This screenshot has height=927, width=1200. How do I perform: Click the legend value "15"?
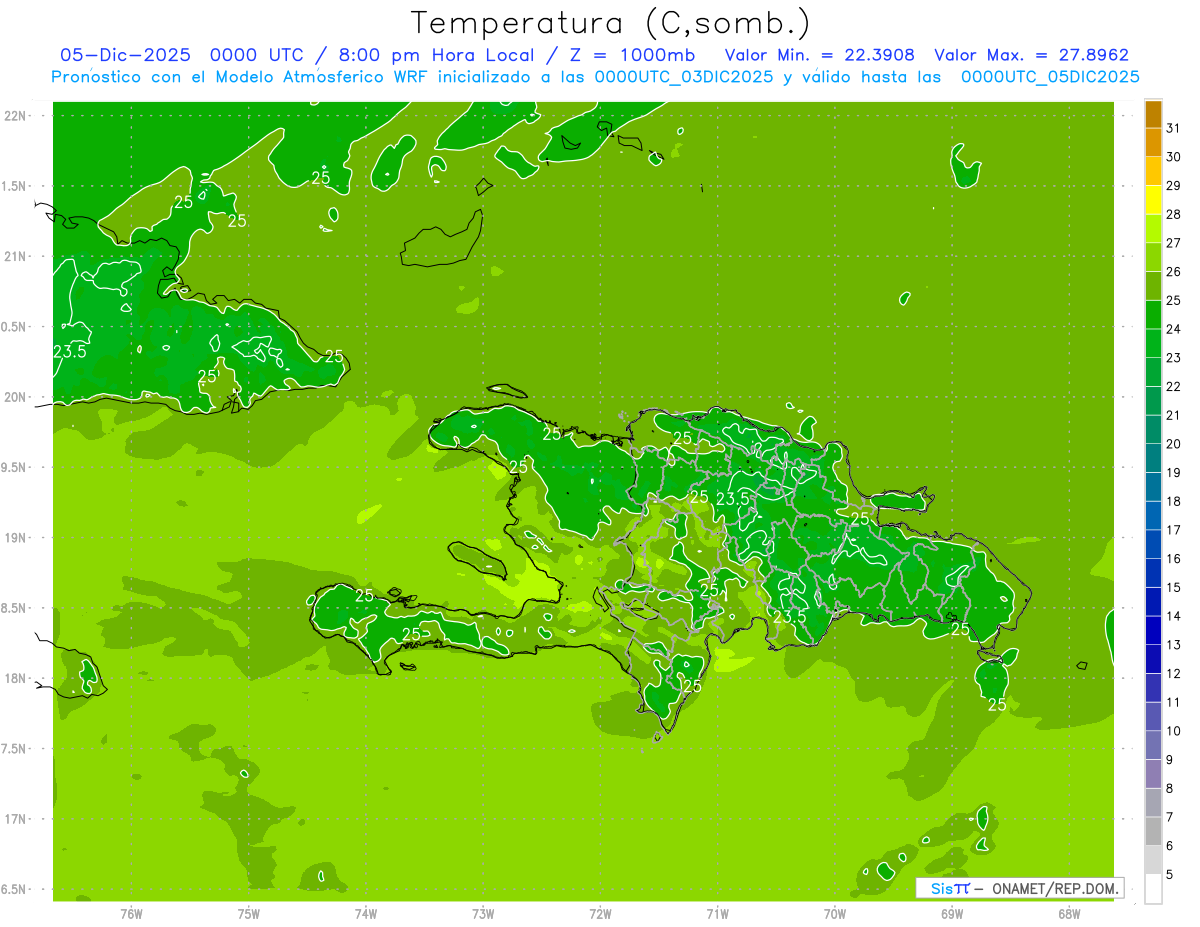[x=1174, y=587]
